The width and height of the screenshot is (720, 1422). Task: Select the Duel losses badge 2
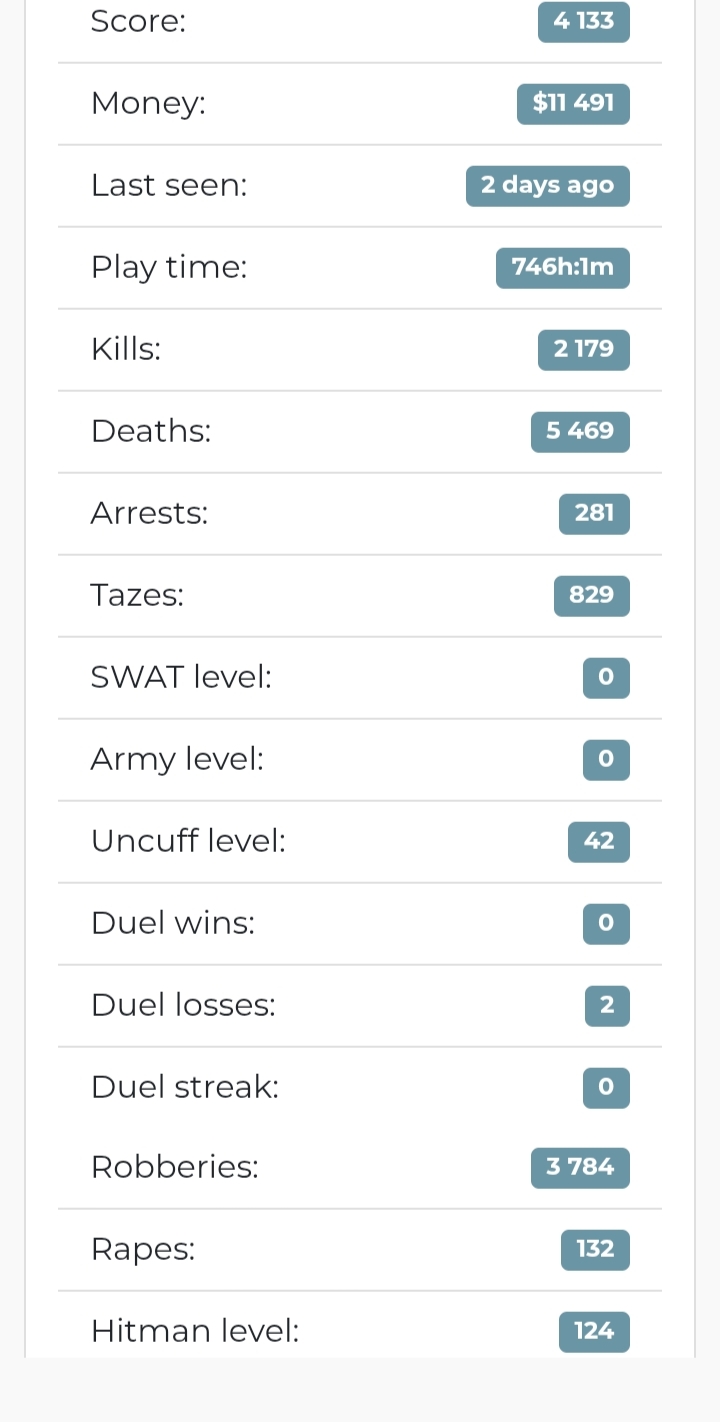[607, 1005]
